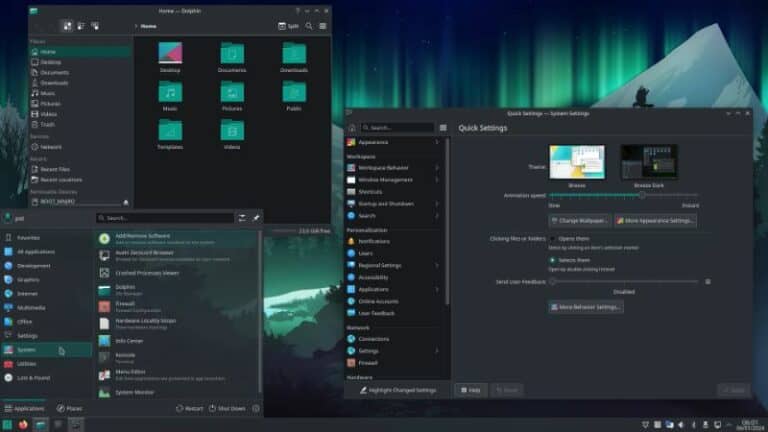
Task: Click the launcher configure sliders icon
Action: (242, 218)
